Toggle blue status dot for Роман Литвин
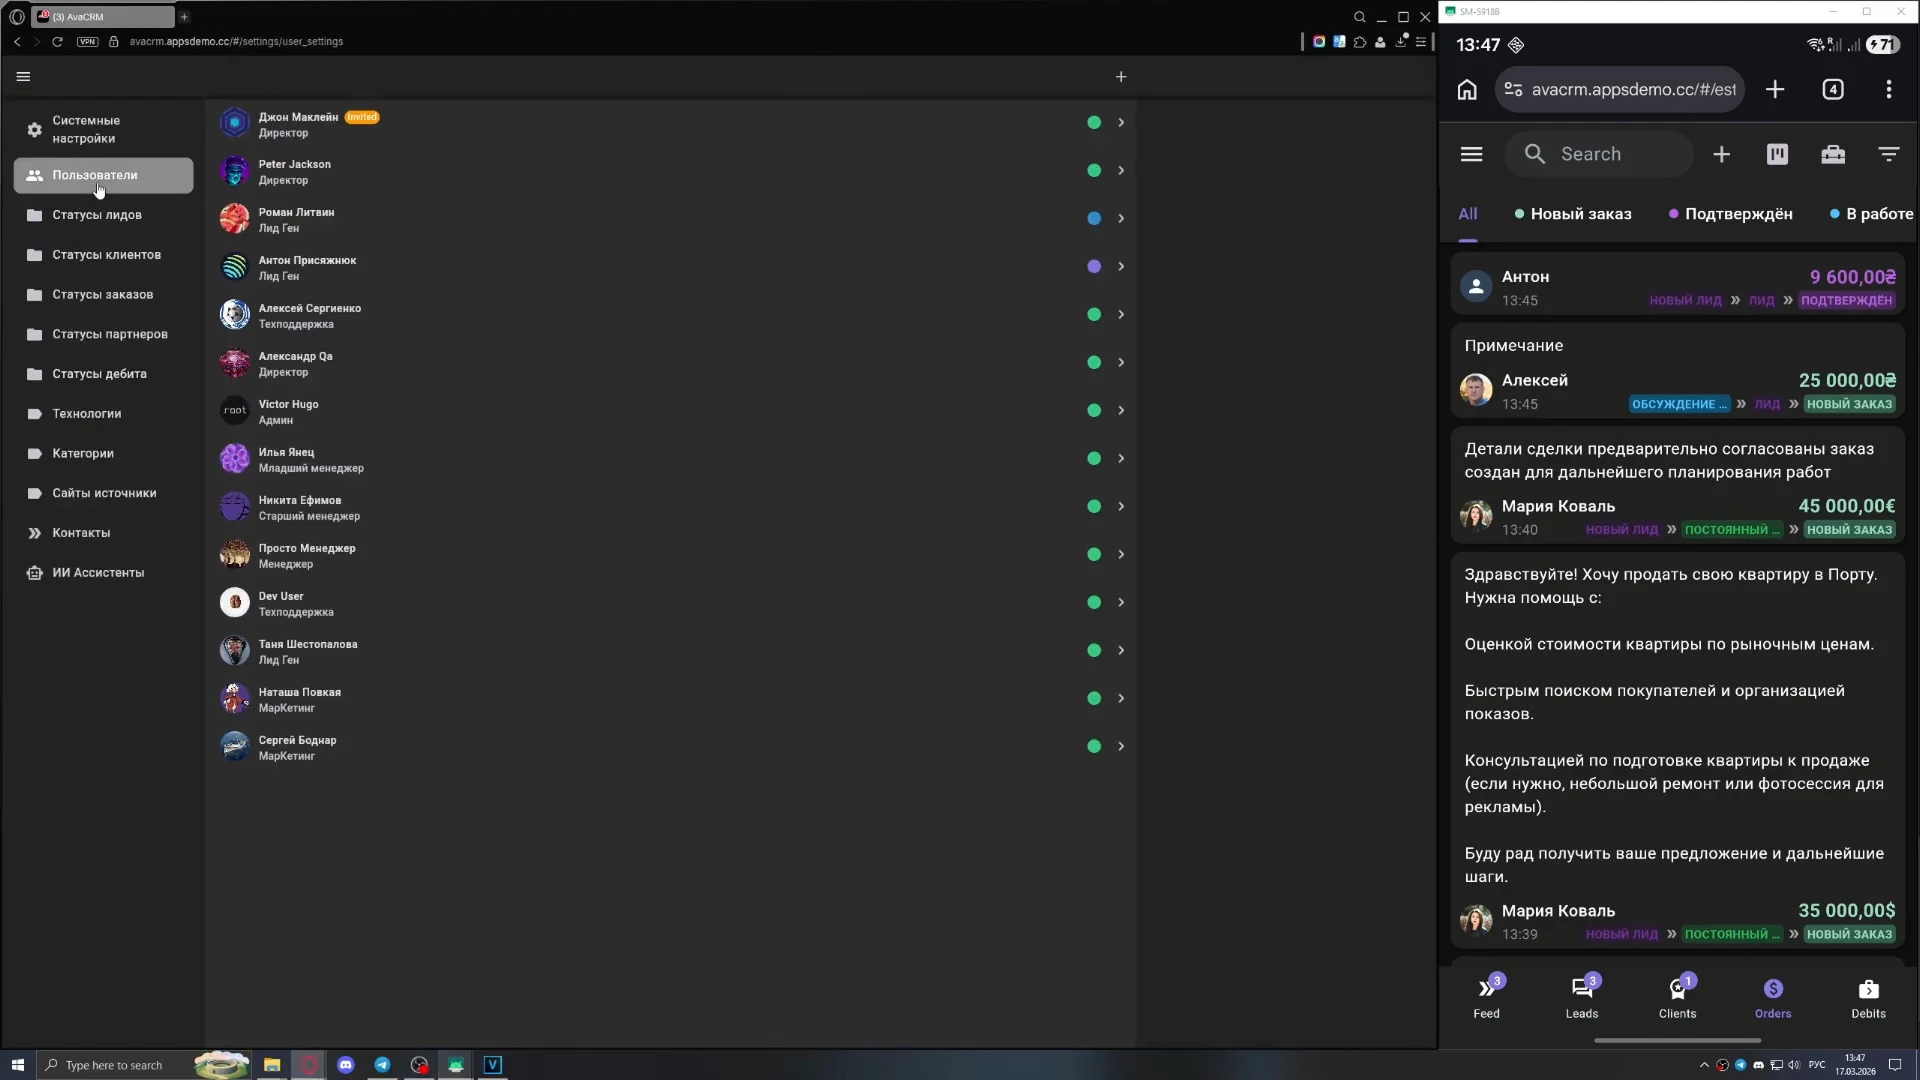Viewport: 1920px width, 1080px height. (1094, 219)
